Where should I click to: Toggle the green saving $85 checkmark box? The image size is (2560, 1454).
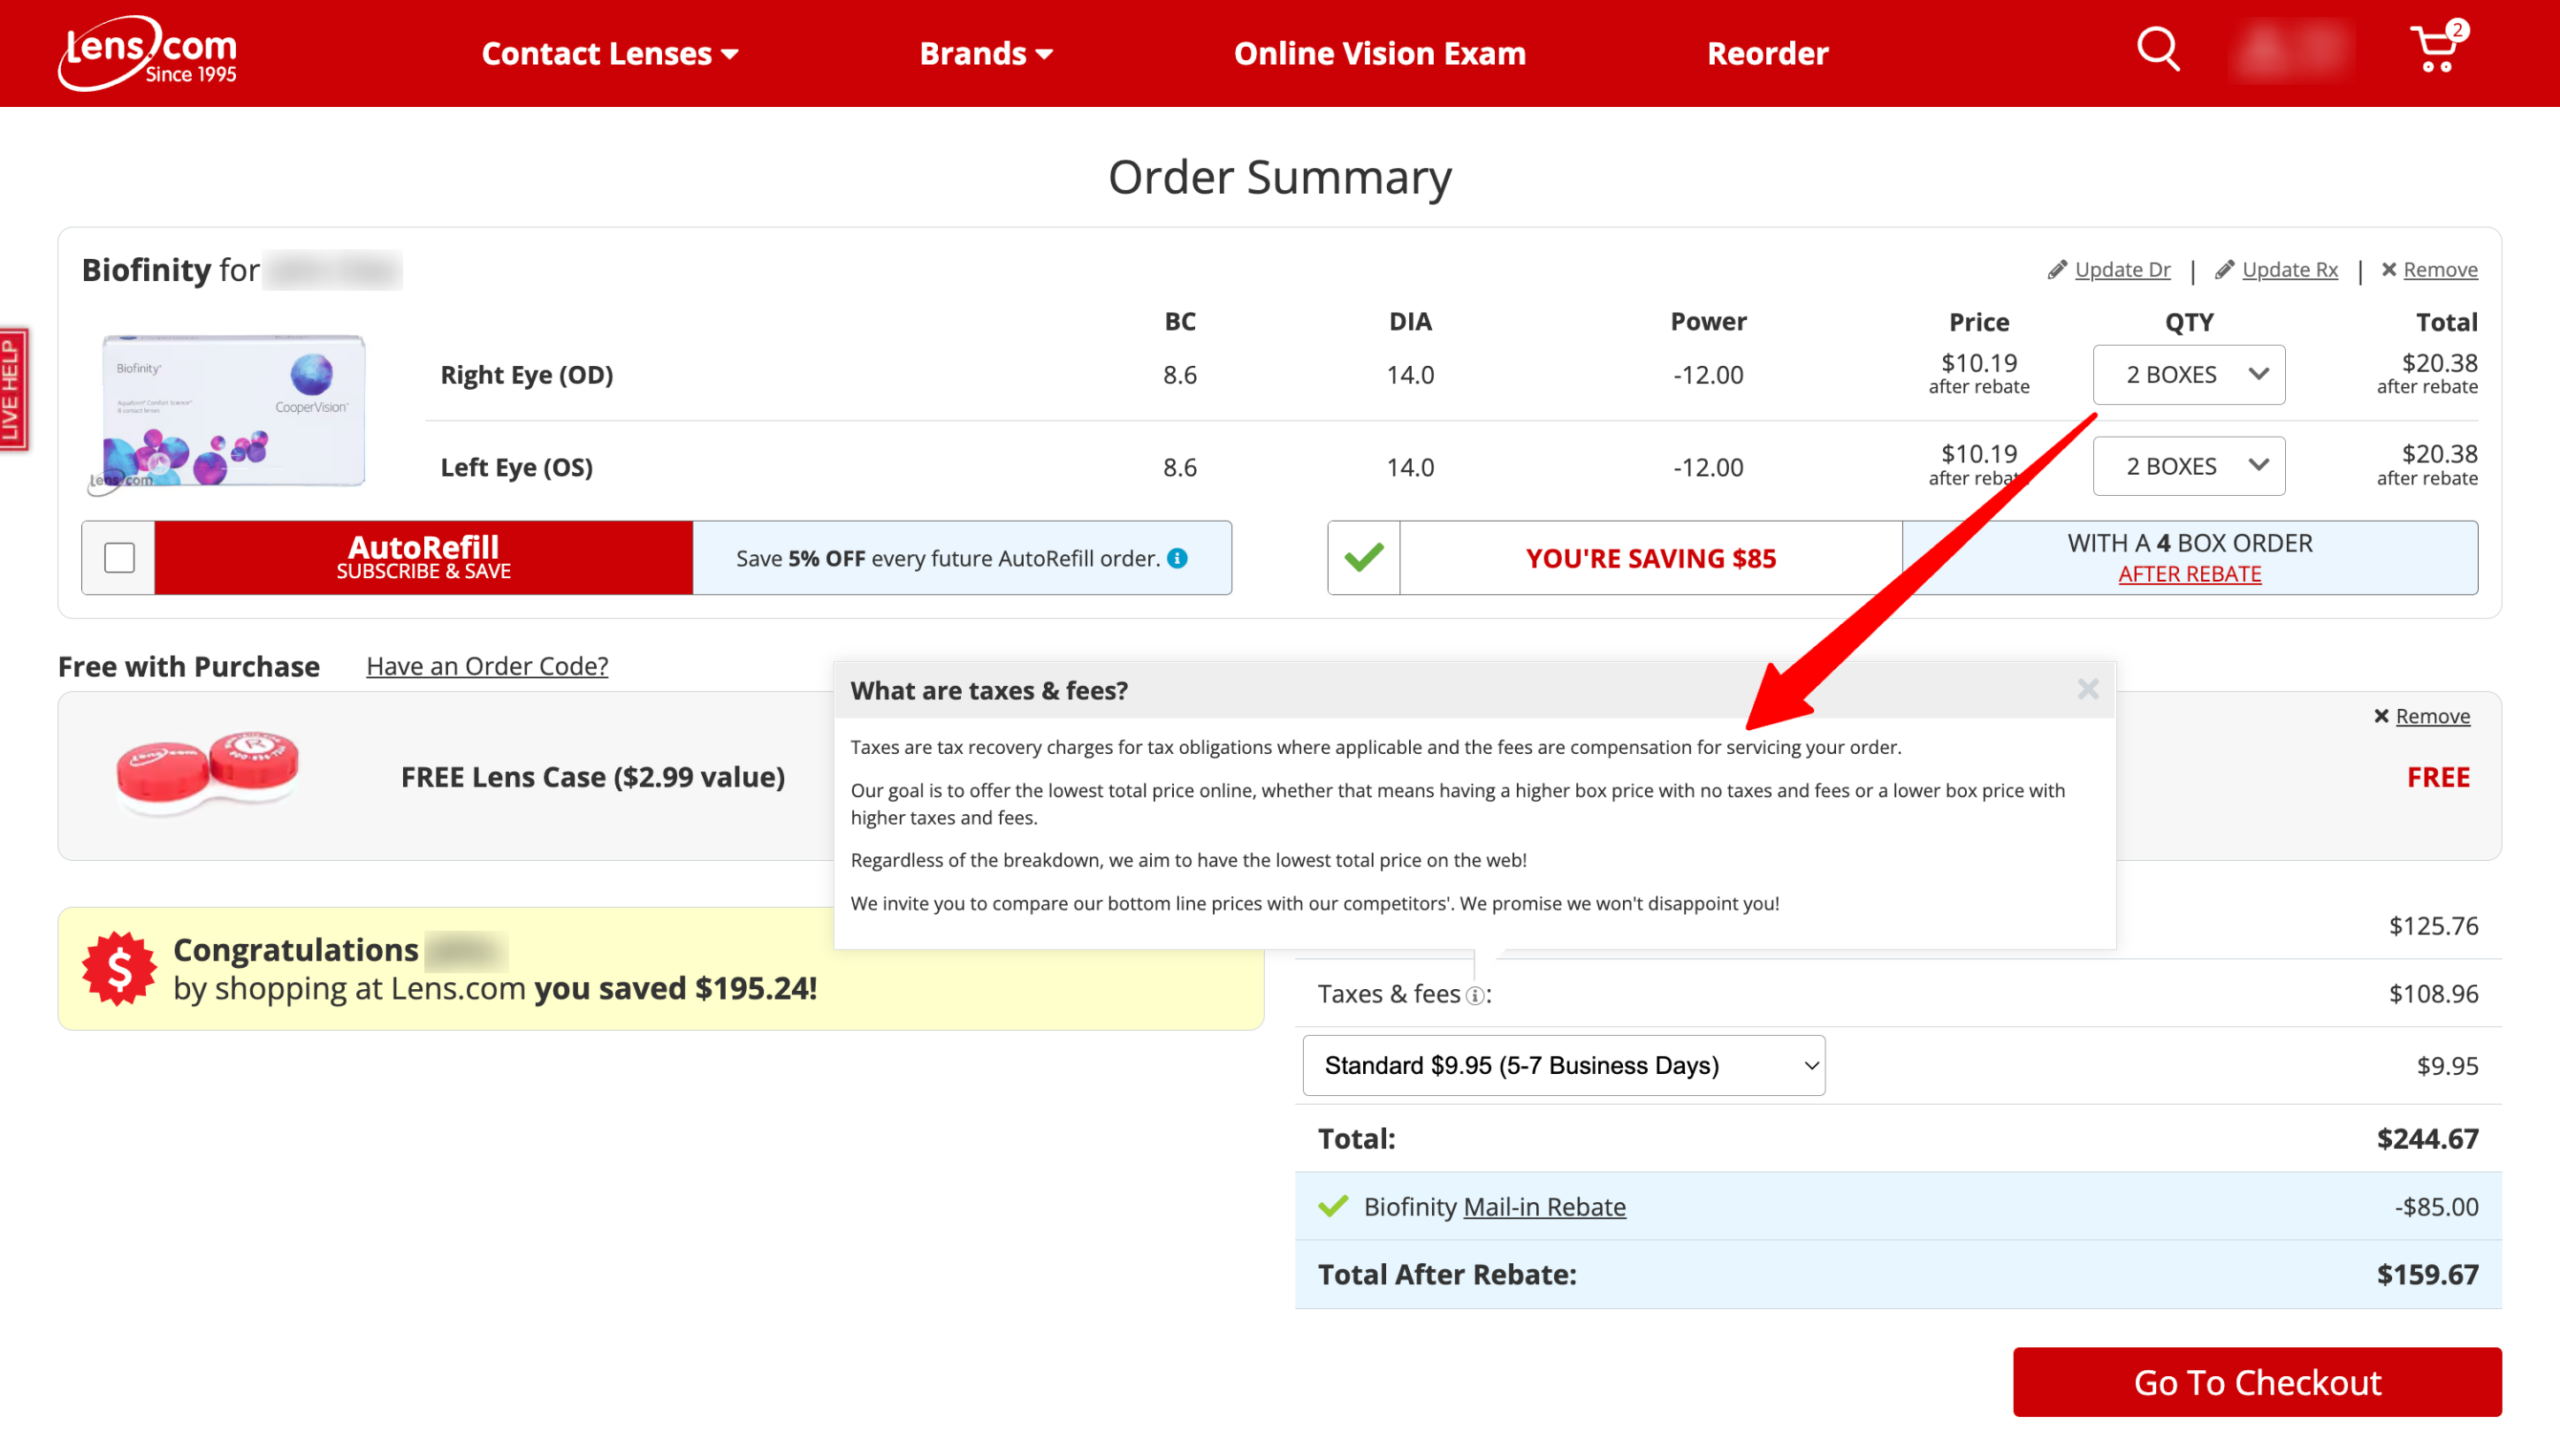tap(1363, 558)
